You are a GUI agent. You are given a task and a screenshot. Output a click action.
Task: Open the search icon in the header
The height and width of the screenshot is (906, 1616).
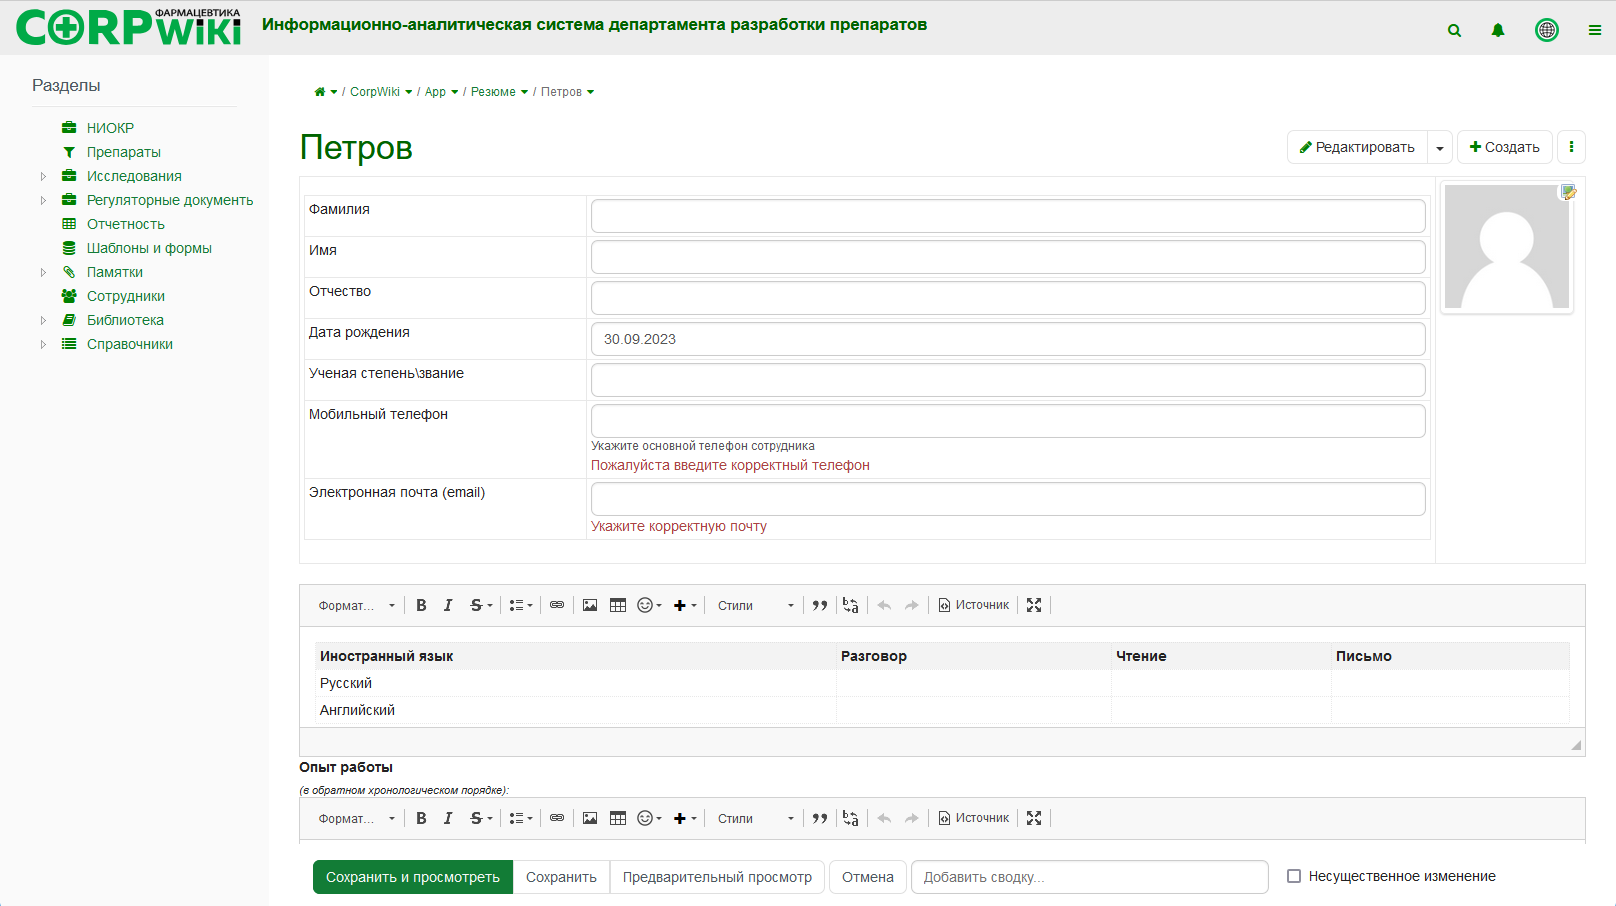point(1454,31)
